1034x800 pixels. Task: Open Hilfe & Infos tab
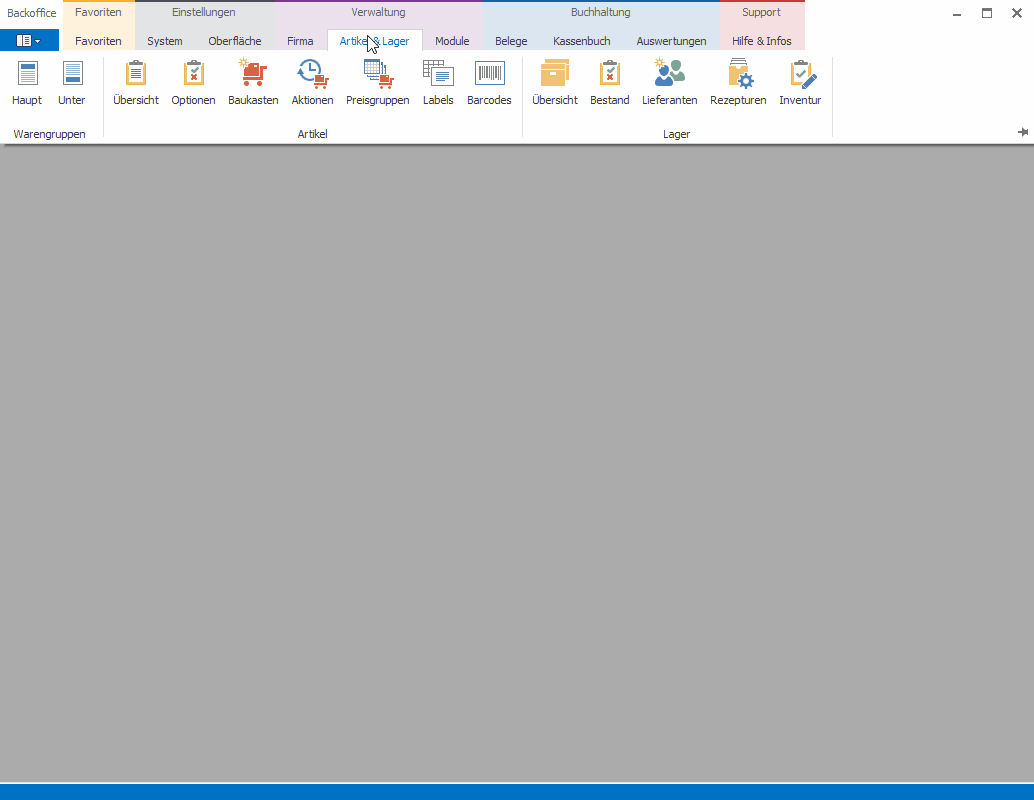click(762, 41)
